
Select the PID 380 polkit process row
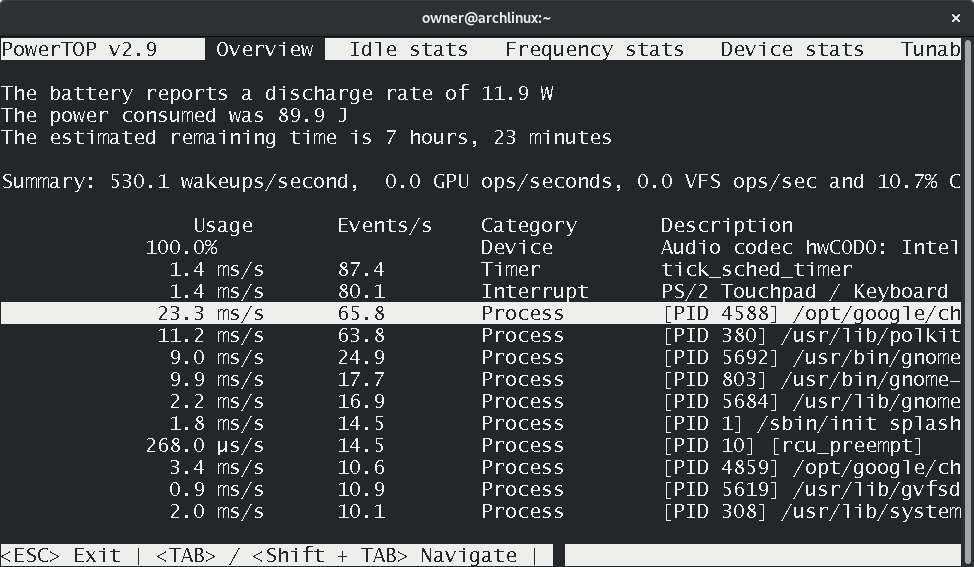click(x=481, y=335)
